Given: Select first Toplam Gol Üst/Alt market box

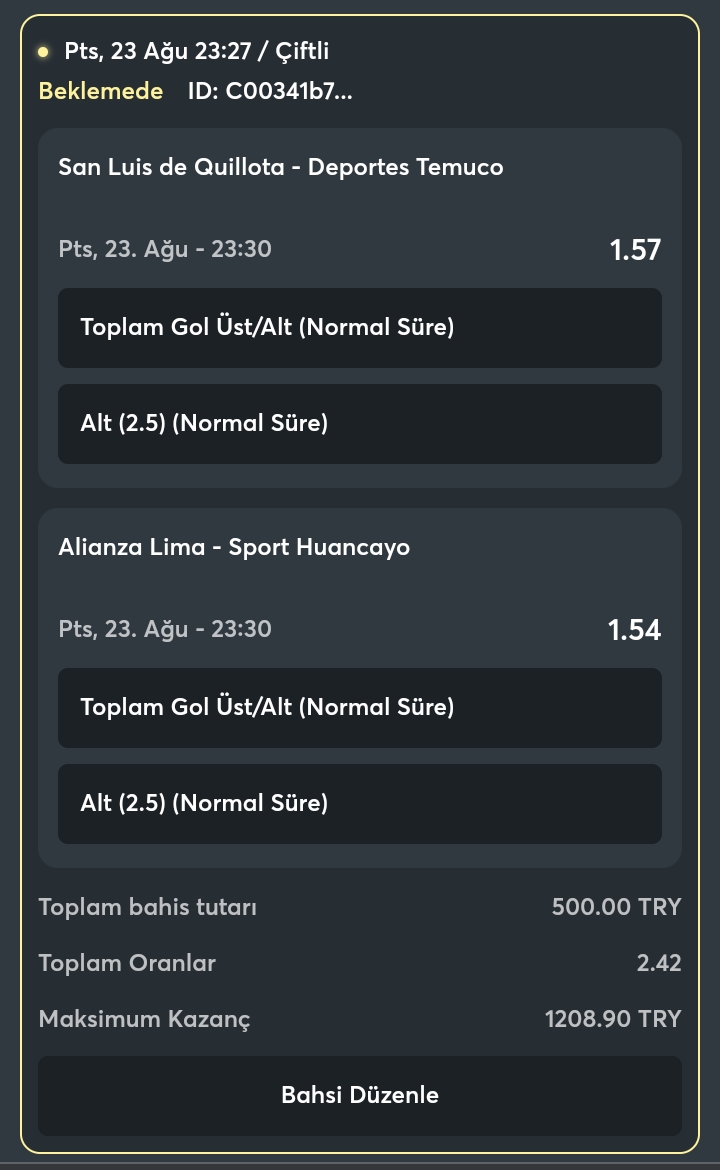Looking at the screenshot, I should tap(360, 328).
